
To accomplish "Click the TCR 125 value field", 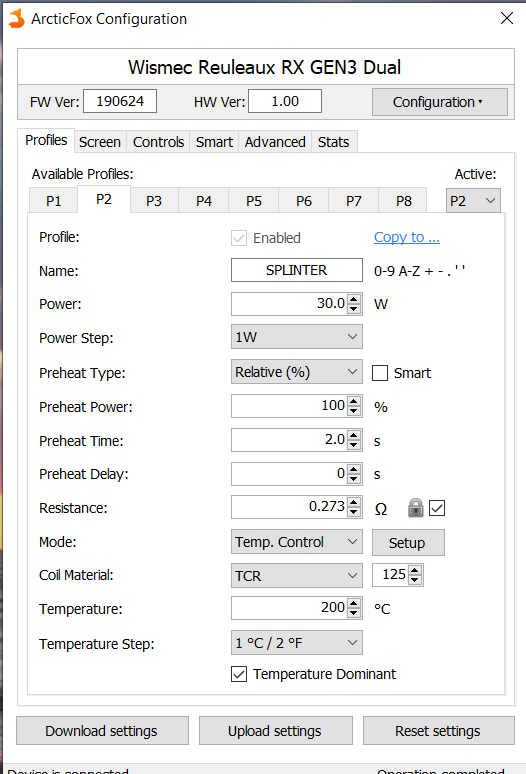I will tap(391, 575).
